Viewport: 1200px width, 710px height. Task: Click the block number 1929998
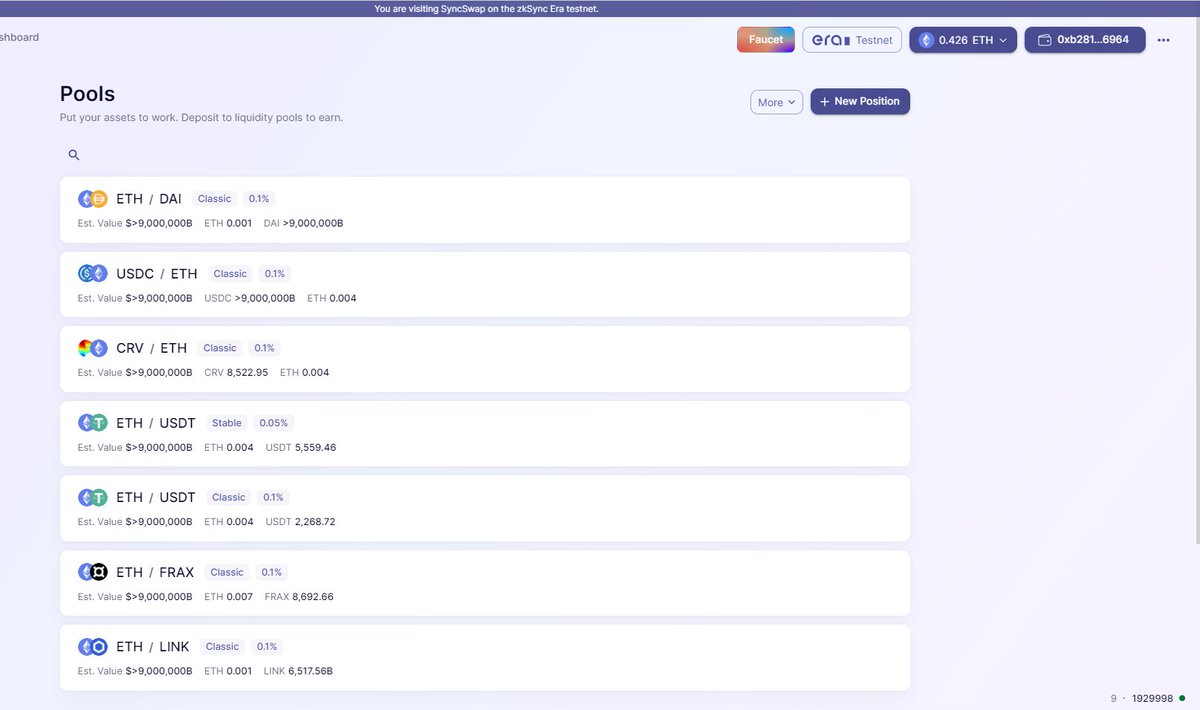tap(1152, 698)
